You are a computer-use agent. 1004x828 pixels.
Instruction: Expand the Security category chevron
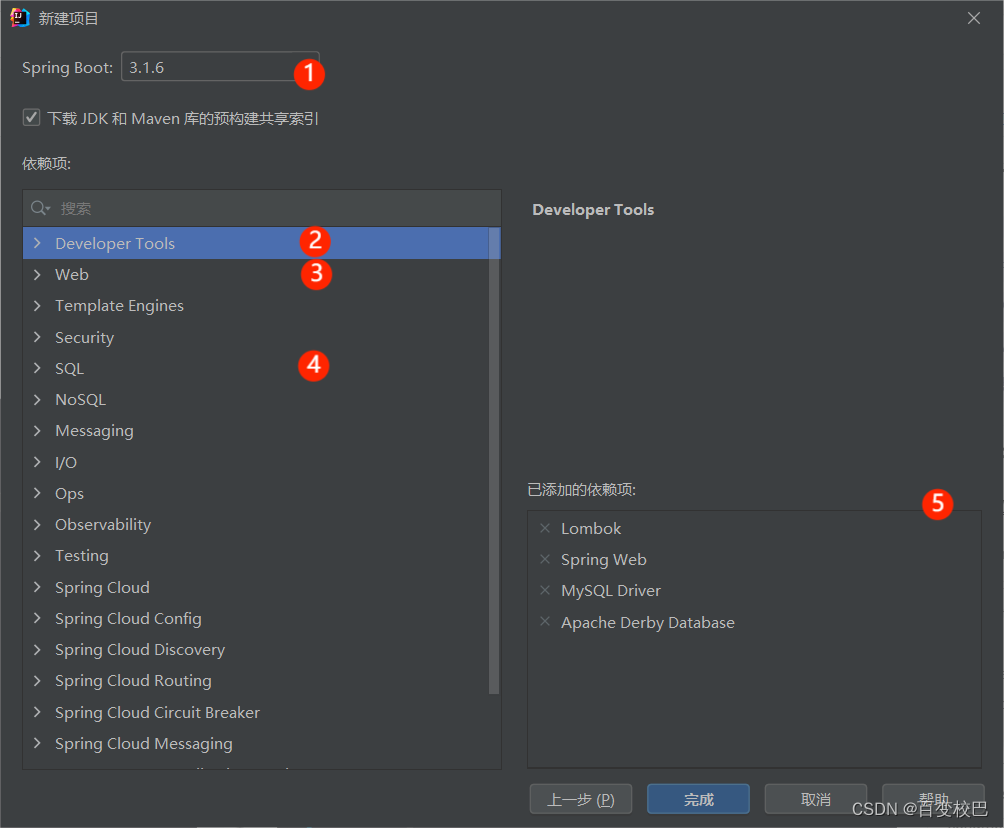click(x=37, y=337)
